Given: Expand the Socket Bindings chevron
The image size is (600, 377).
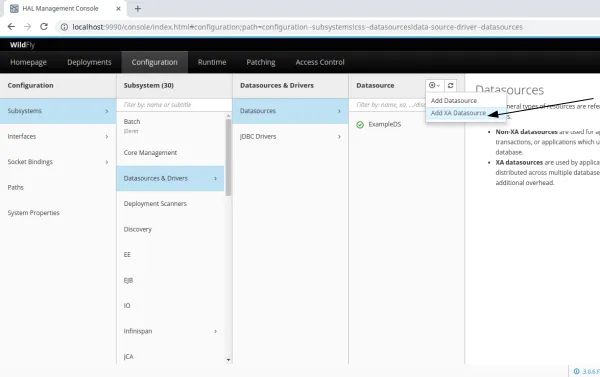Looking at the screenshot, I should point(107,162).
